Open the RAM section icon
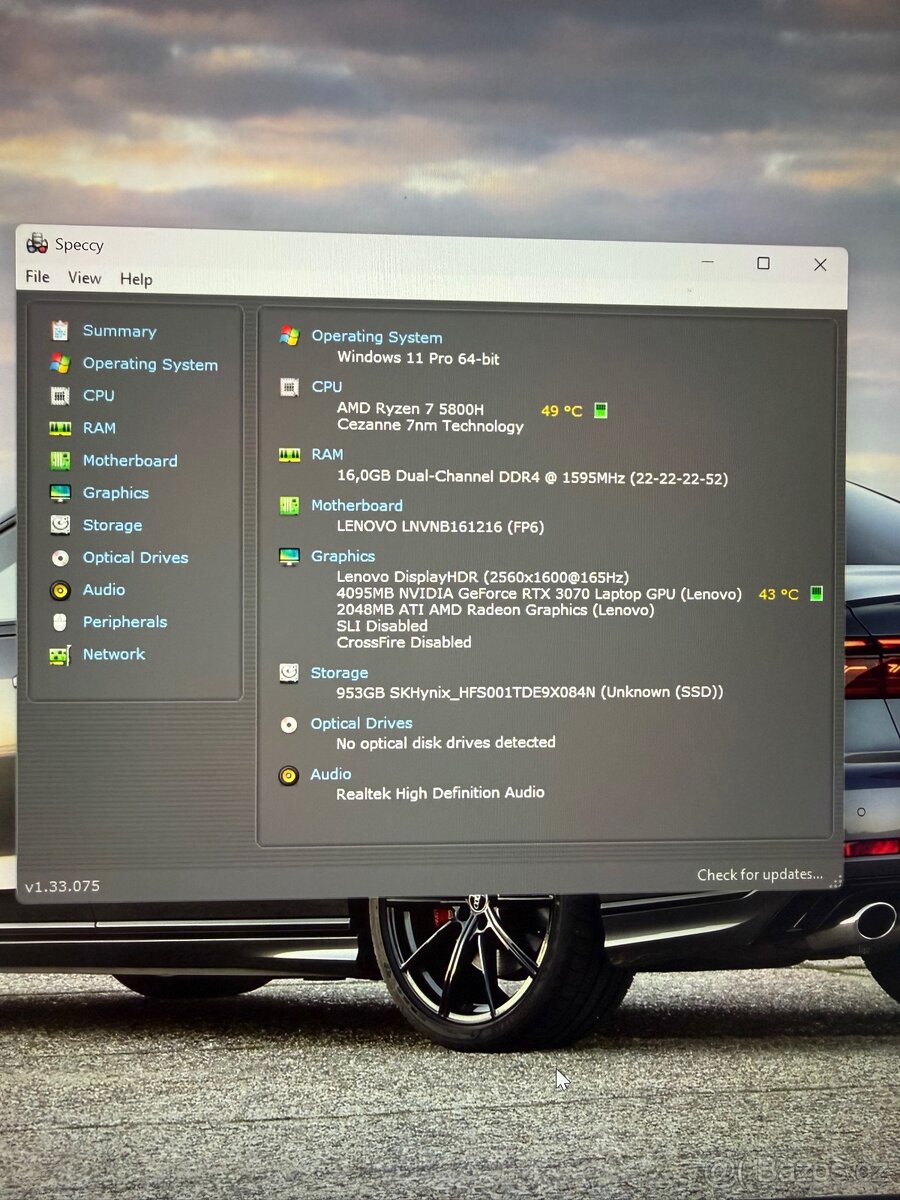Viewport: 900px width, 1200px height. pyautogui.click(x=60, y=428)
